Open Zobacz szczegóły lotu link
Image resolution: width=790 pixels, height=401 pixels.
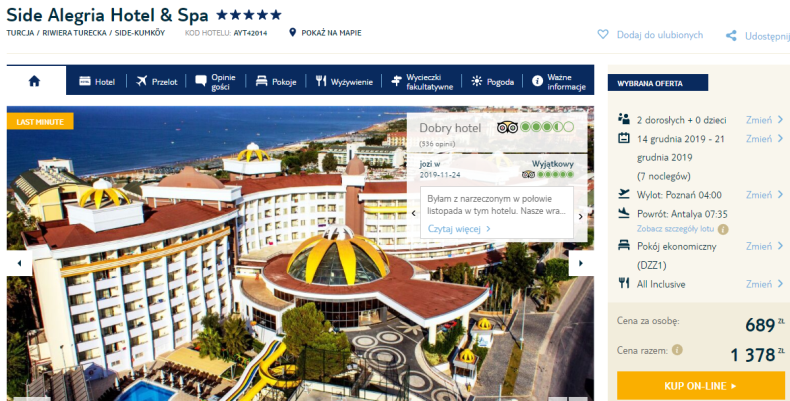(675, 229)
